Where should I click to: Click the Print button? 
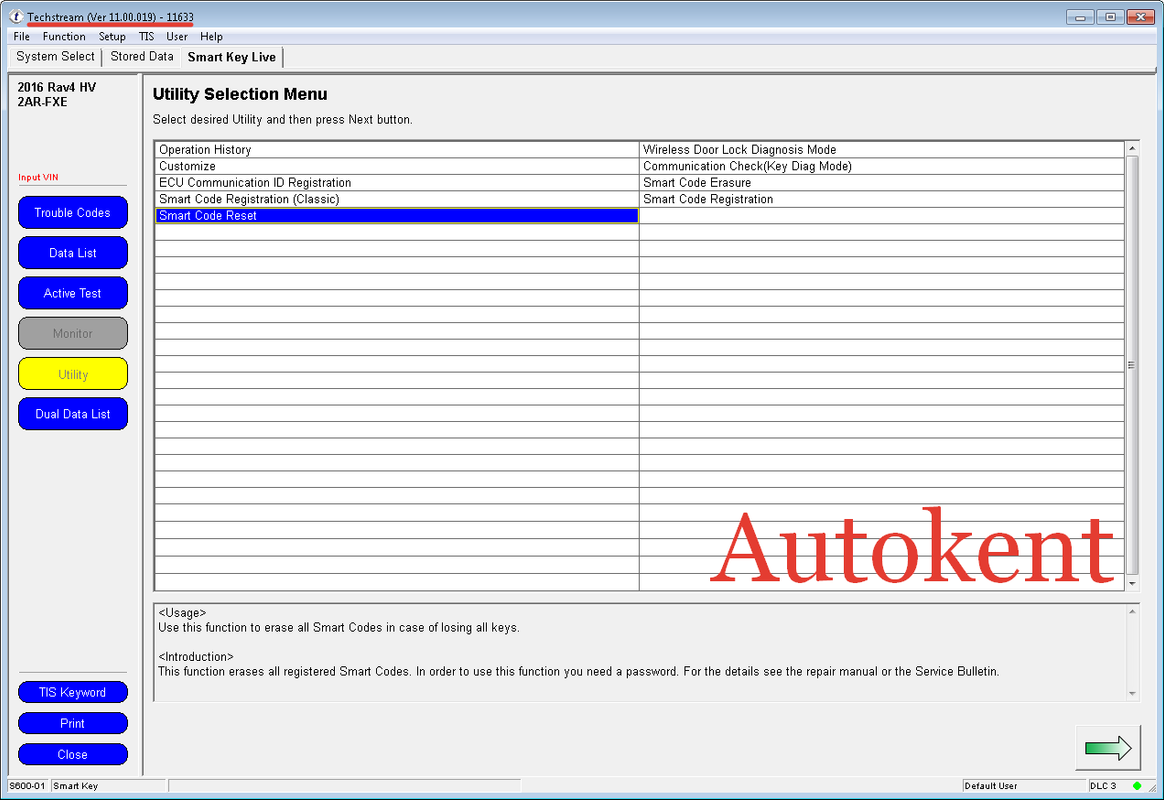coord(73,724)
